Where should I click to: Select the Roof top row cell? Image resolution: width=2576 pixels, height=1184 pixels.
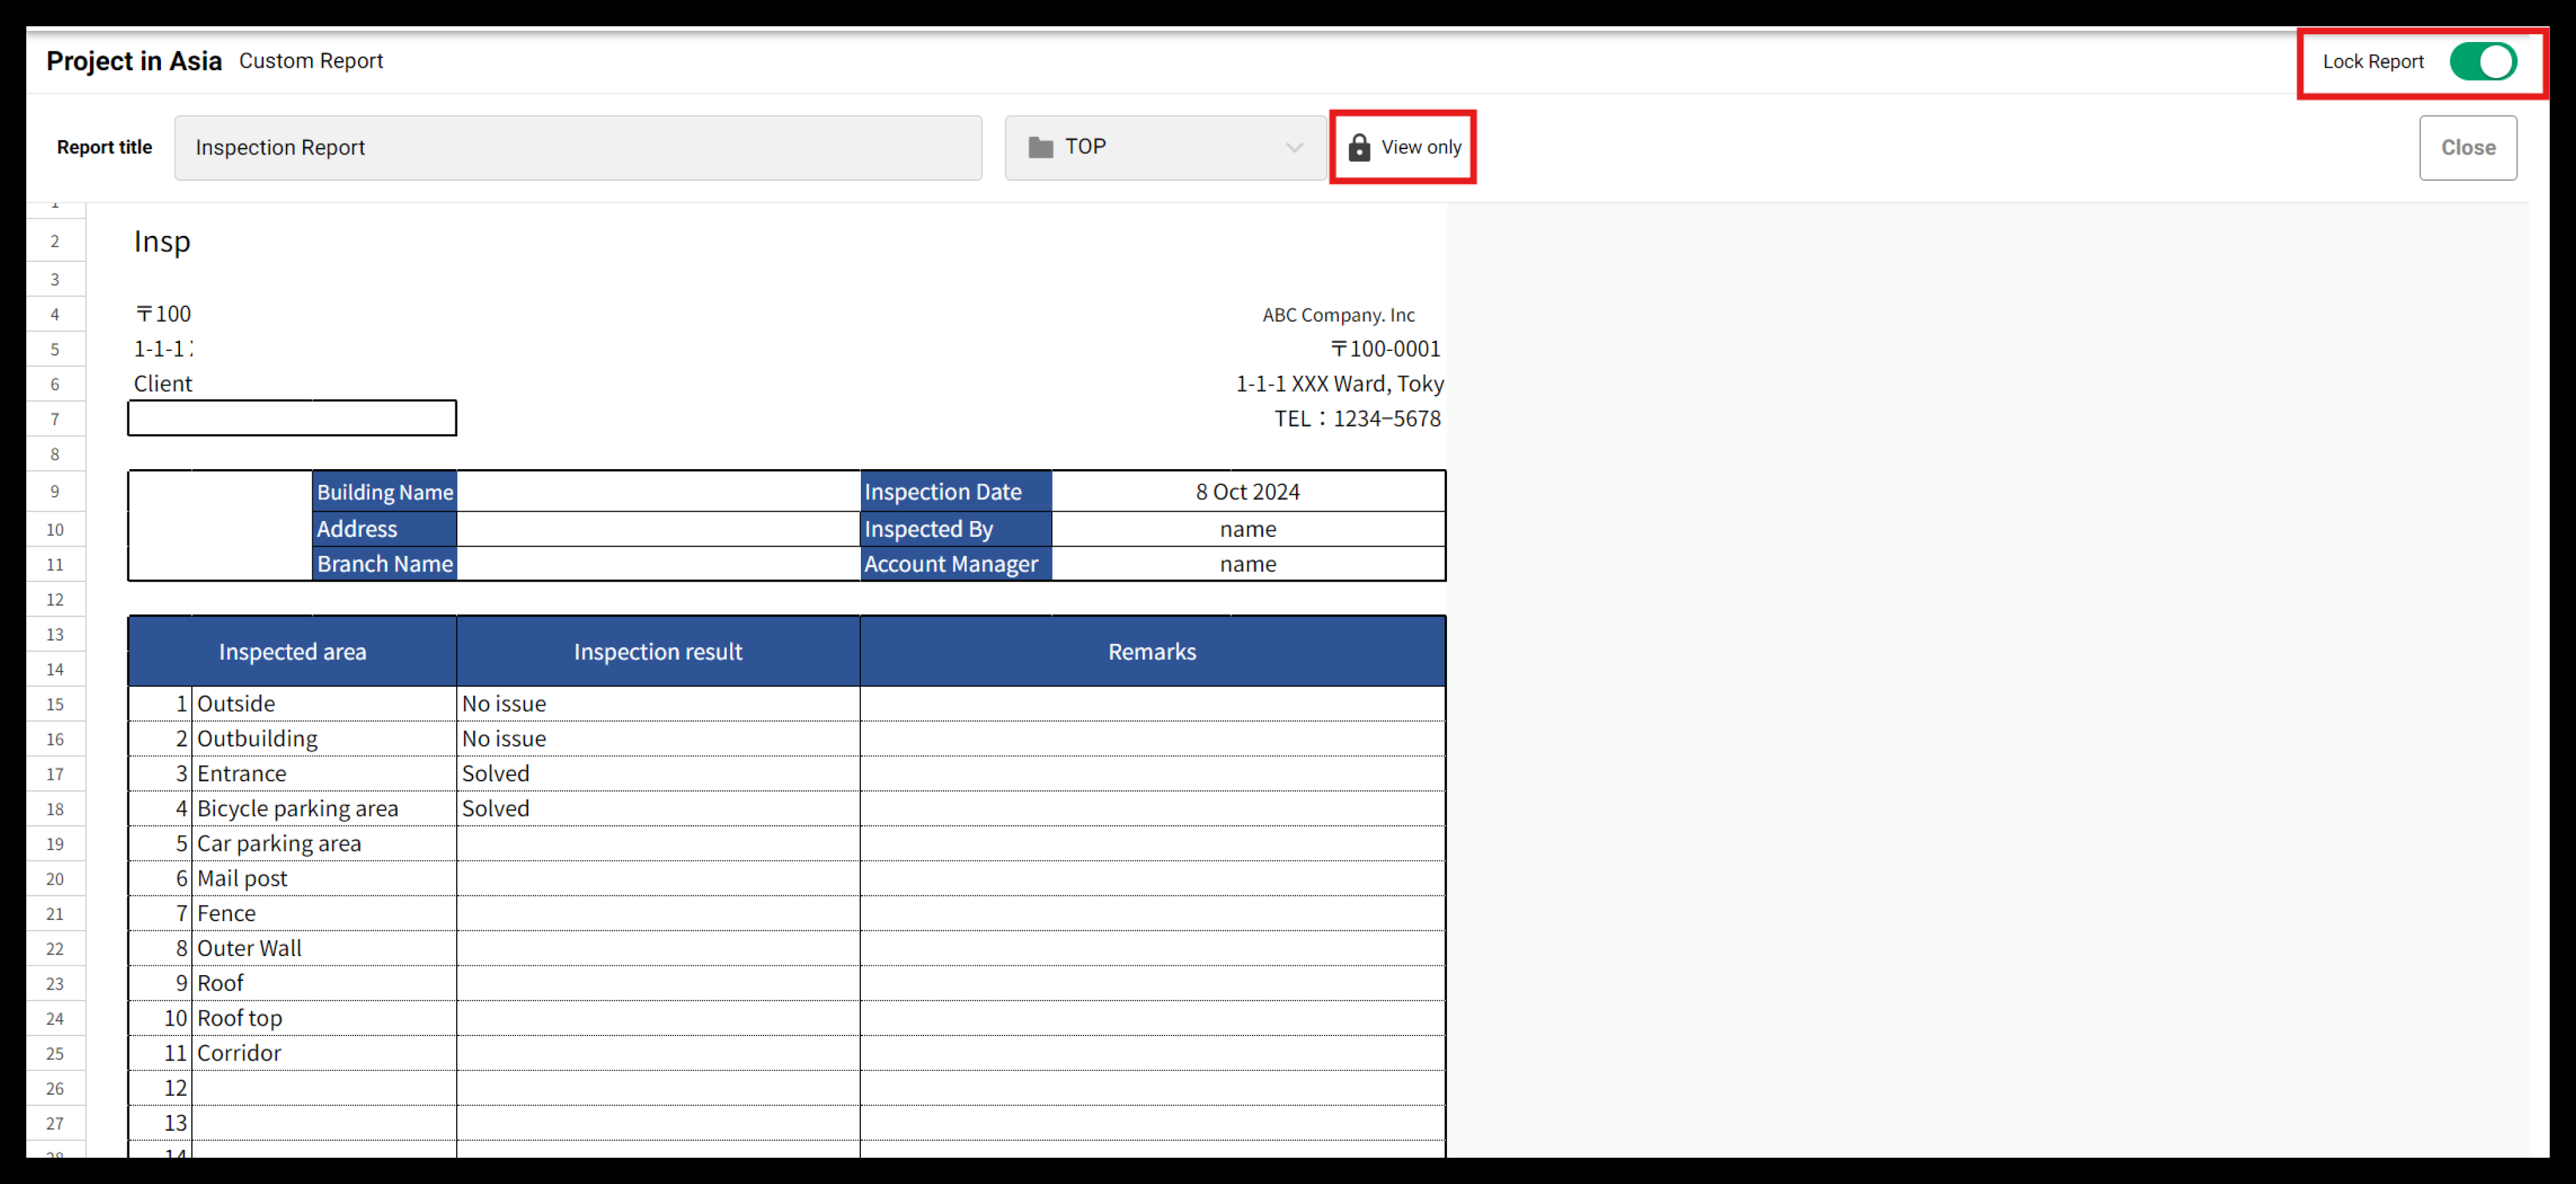240,1018
